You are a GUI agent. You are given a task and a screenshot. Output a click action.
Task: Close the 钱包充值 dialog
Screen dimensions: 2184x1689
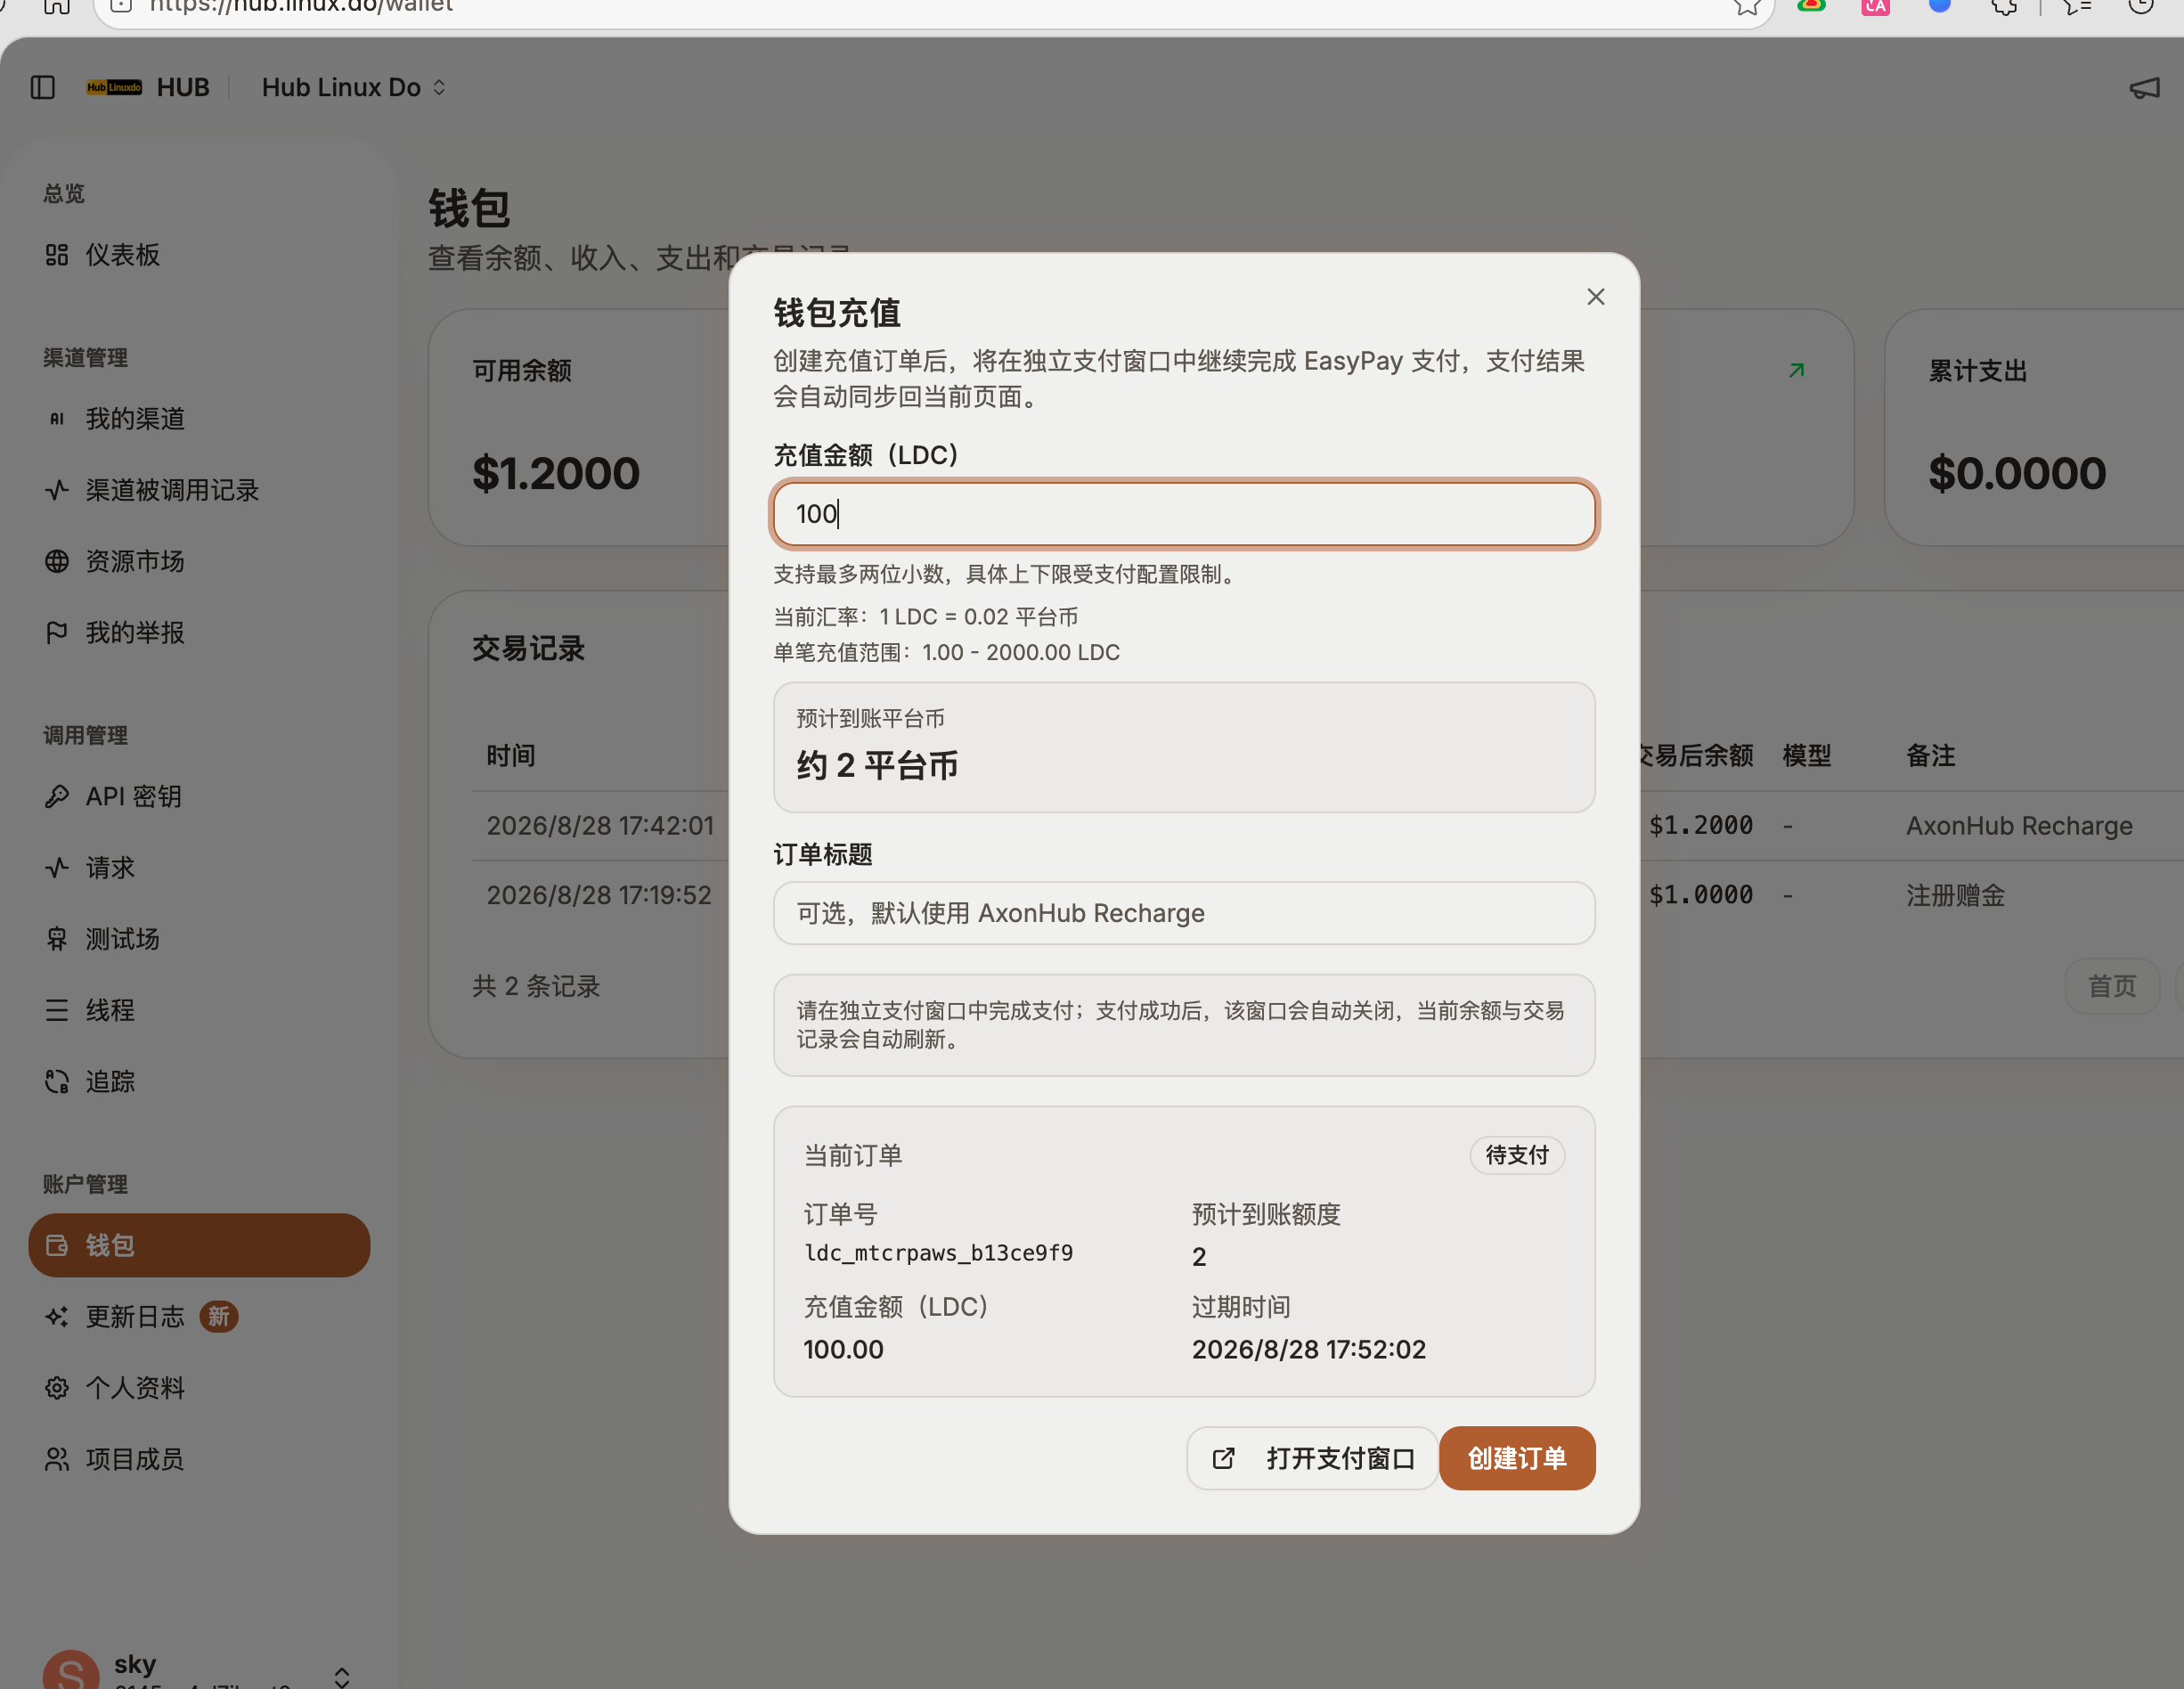(x=1595, y=297)
